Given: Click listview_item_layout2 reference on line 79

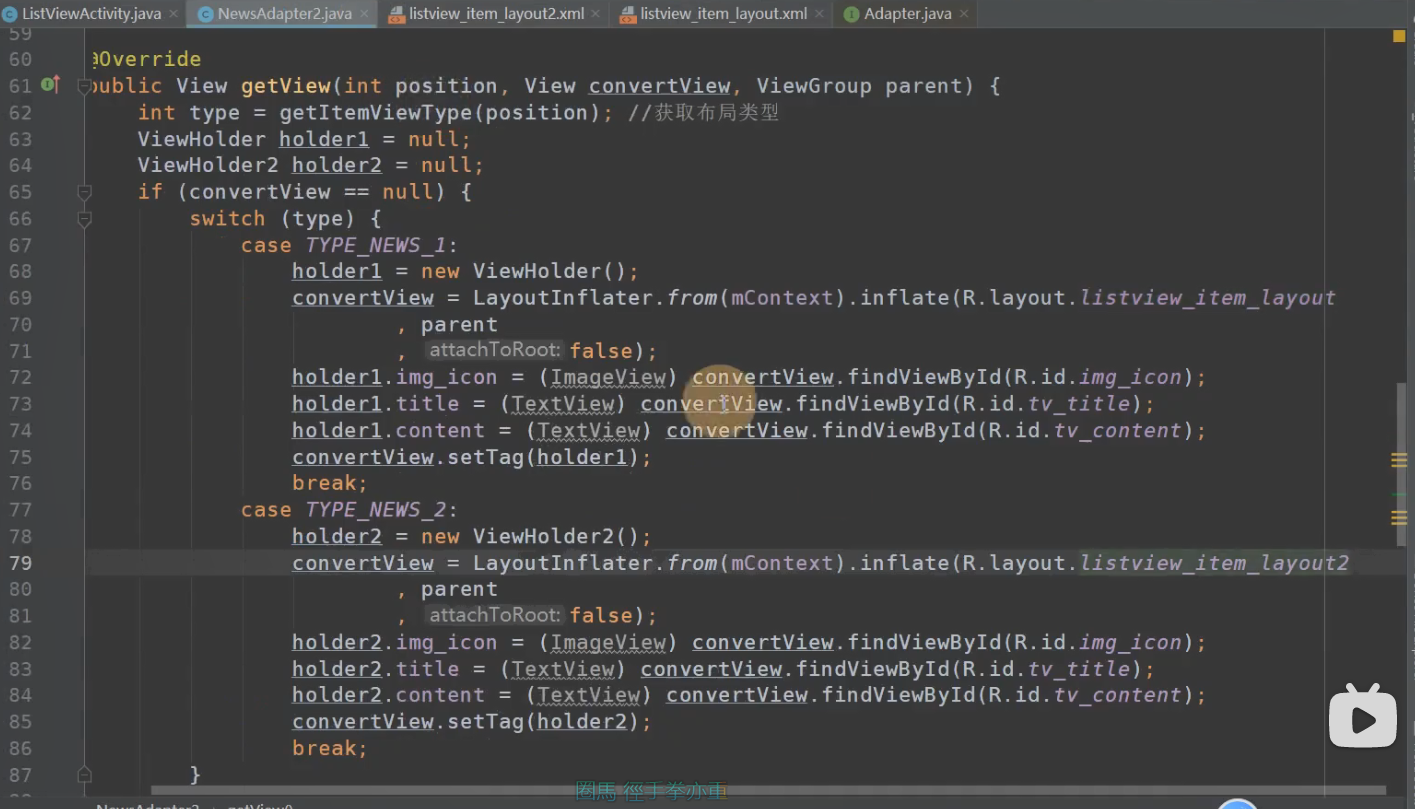Looking at the screenshot, I should pos(1214,562).
